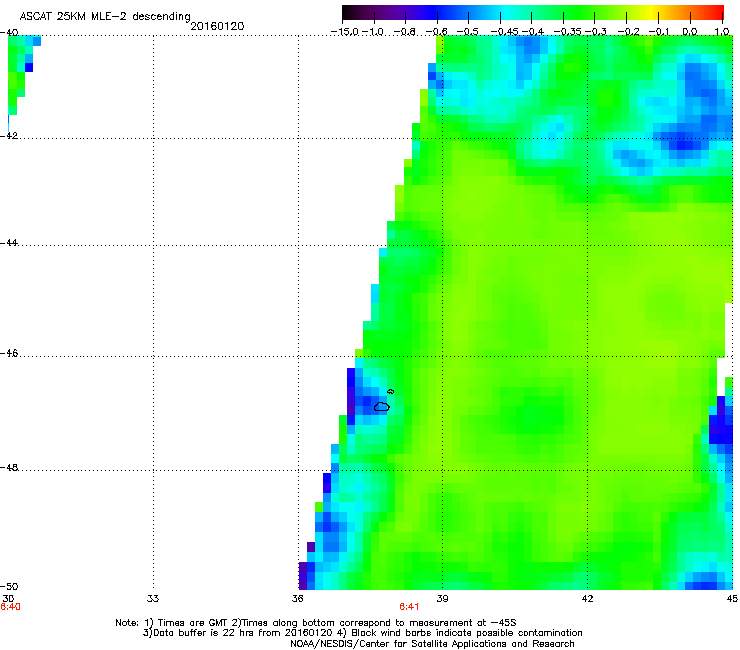Image resolution: width=740 pixels, height=650 pixels.
Task: Click the color scale label 0.0
Action: (x=690, y=32)
